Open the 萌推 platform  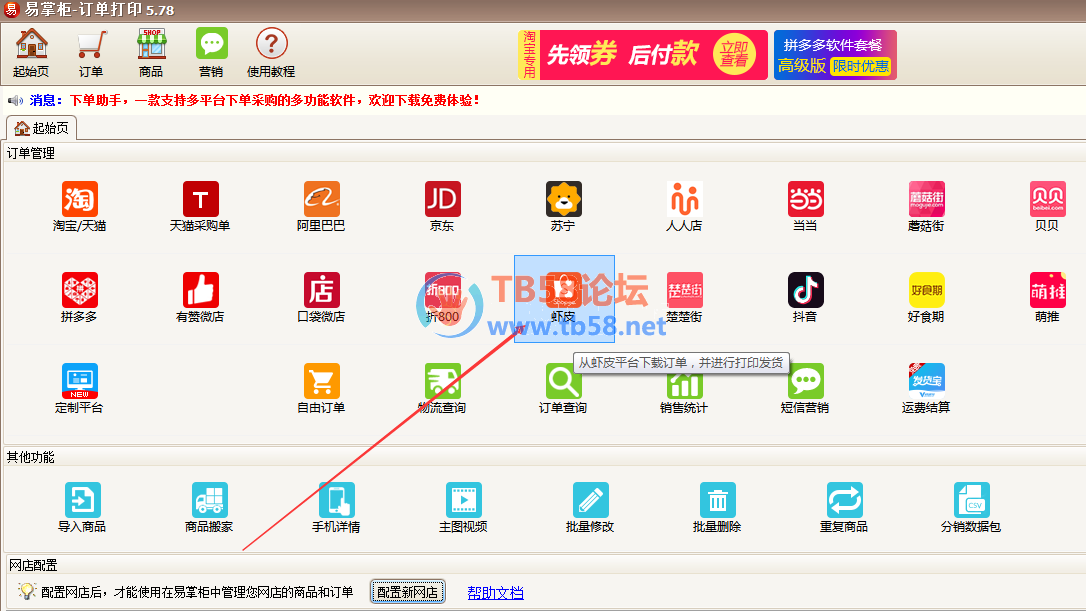1047,298
